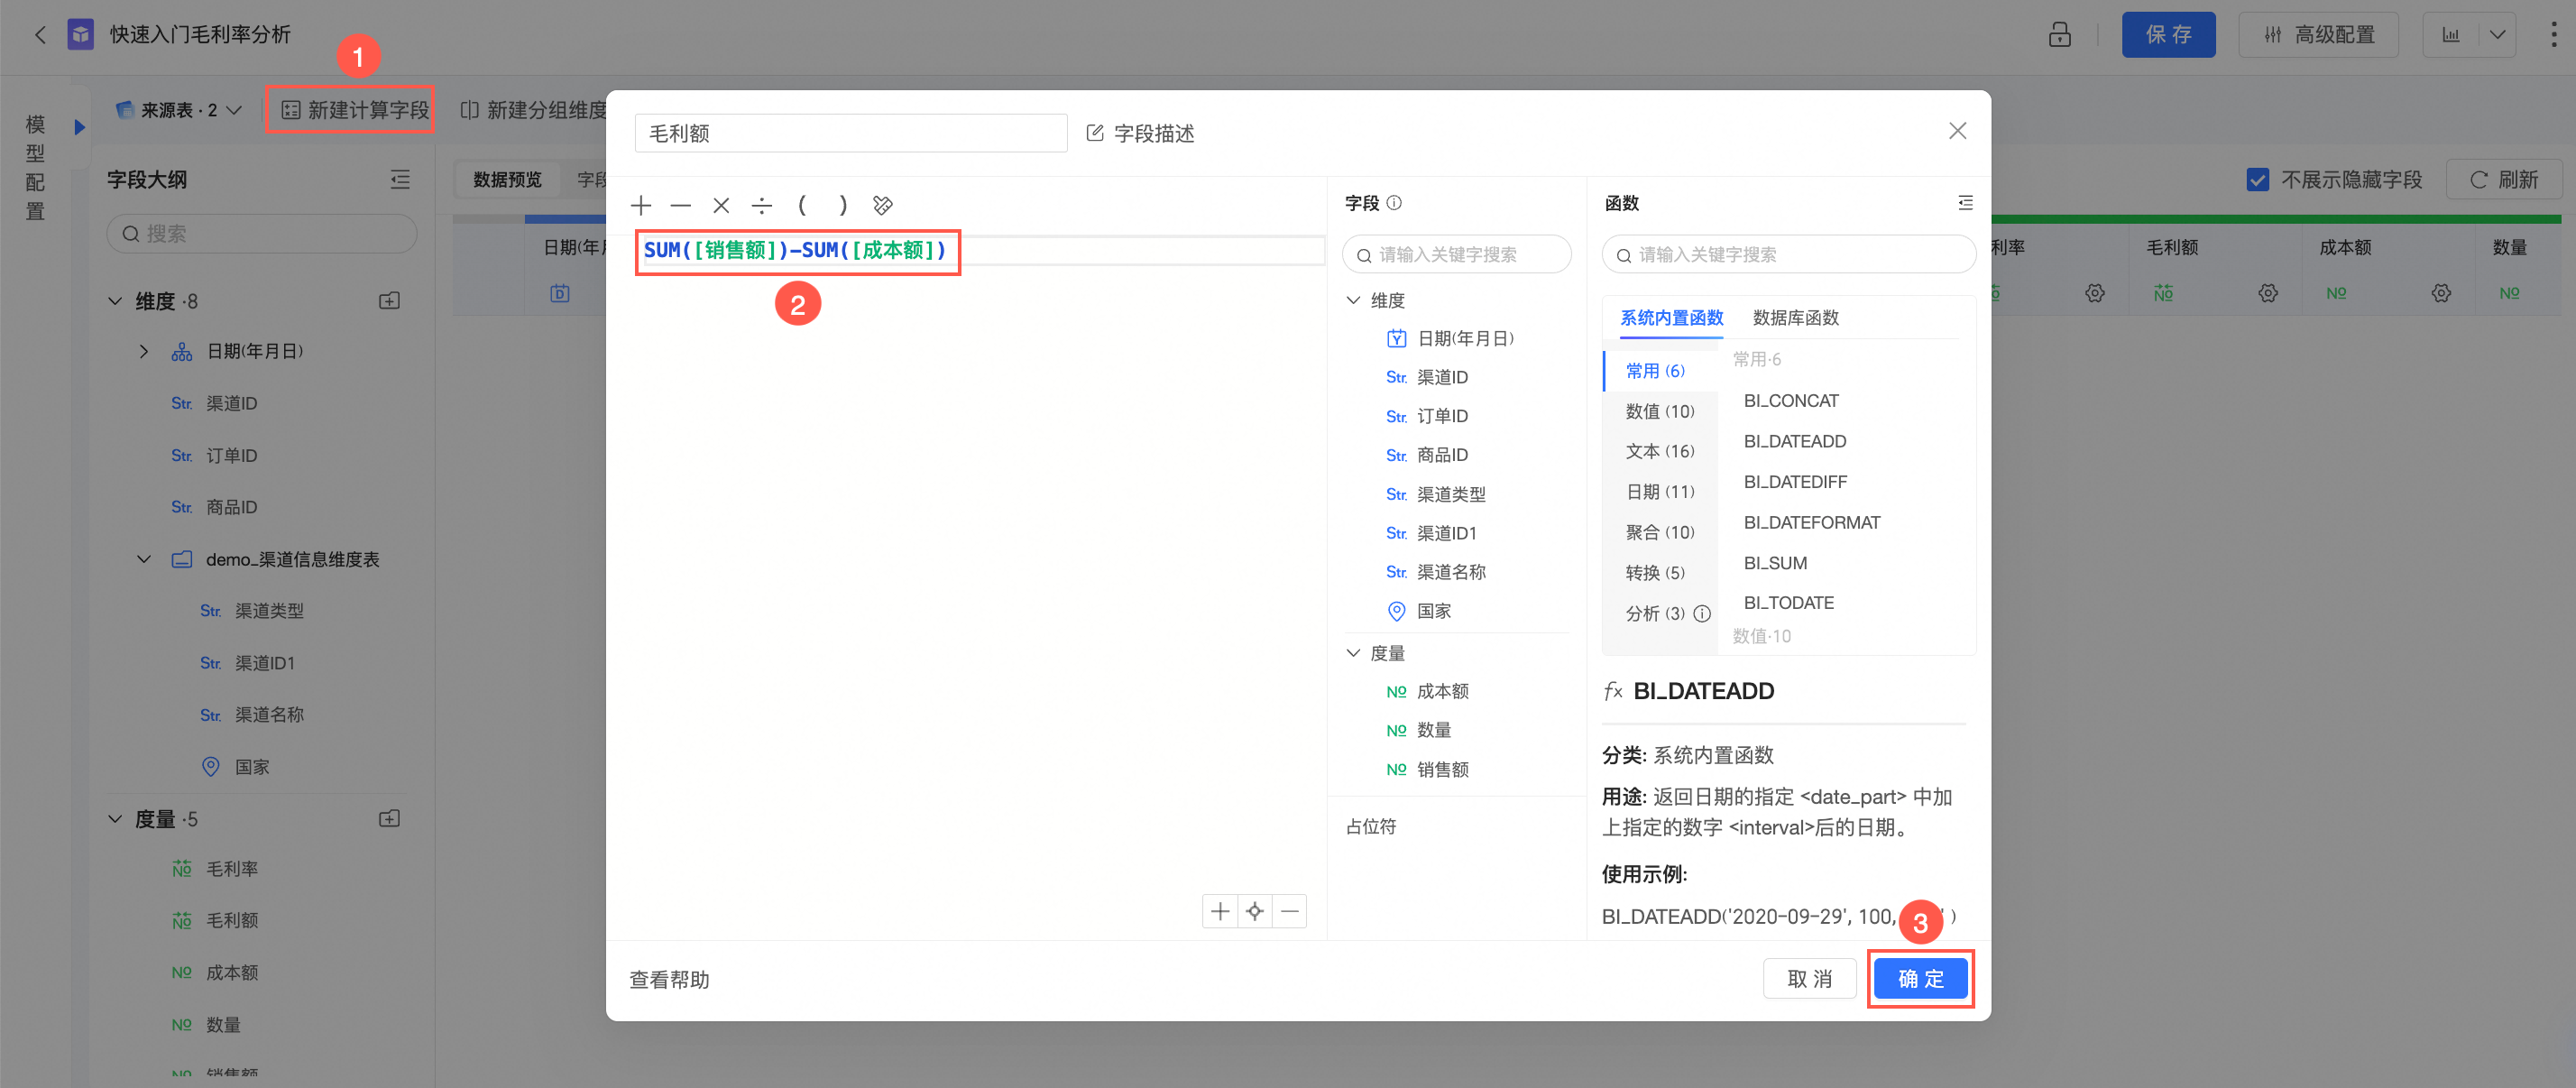The height and width of the screenshot is (1088, 2576).
Task: Open the 查看帮助 help link
Action: pyautogui.click(x=669, y=979)
